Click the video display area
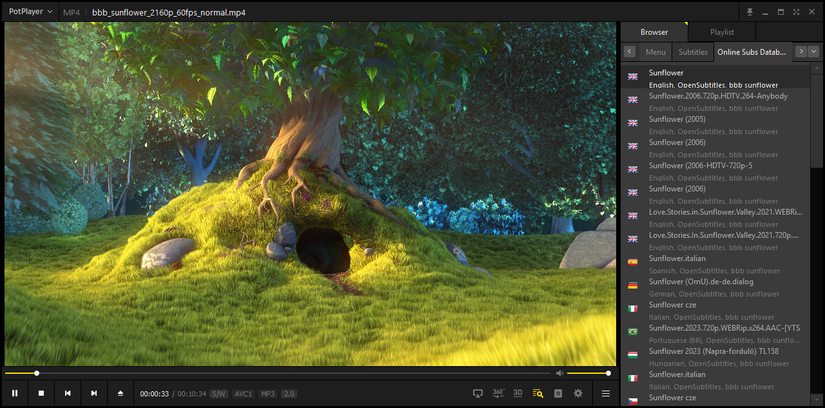 (x=310, y=194)
